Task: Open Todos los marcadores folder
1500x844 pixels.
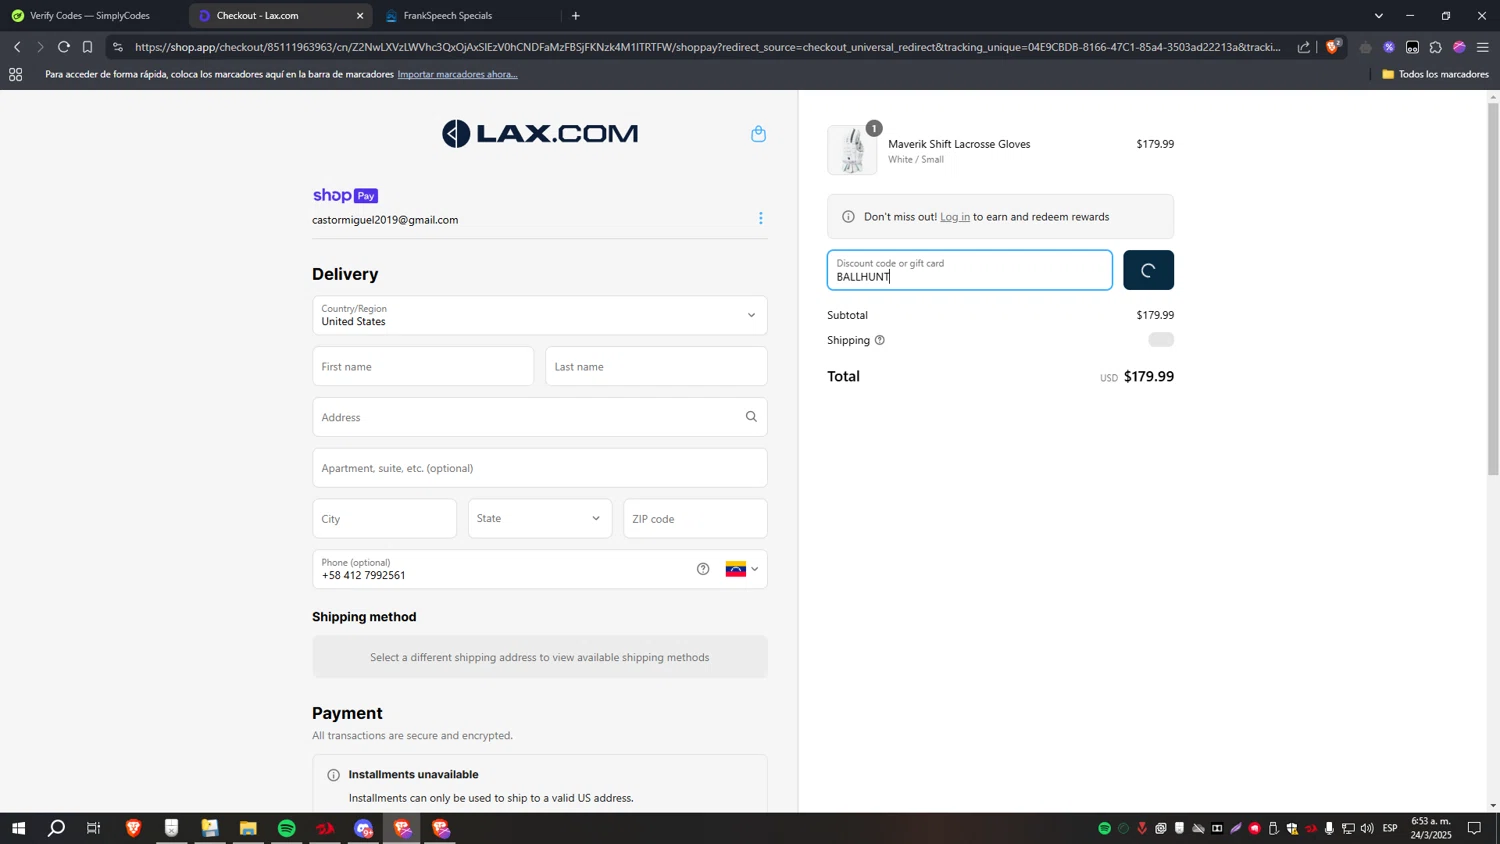Action: (x=1436, y=74)
